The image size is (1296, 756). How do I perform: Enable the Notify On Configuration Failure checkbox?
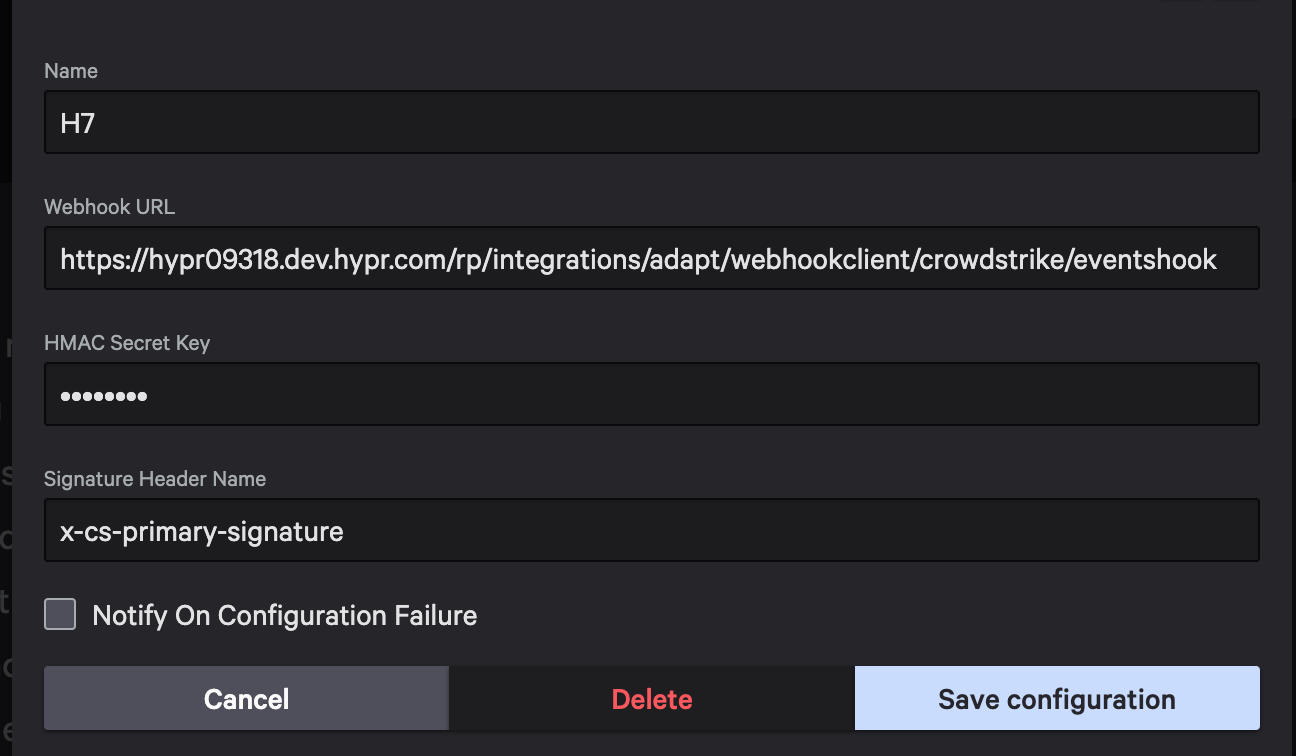59,614
